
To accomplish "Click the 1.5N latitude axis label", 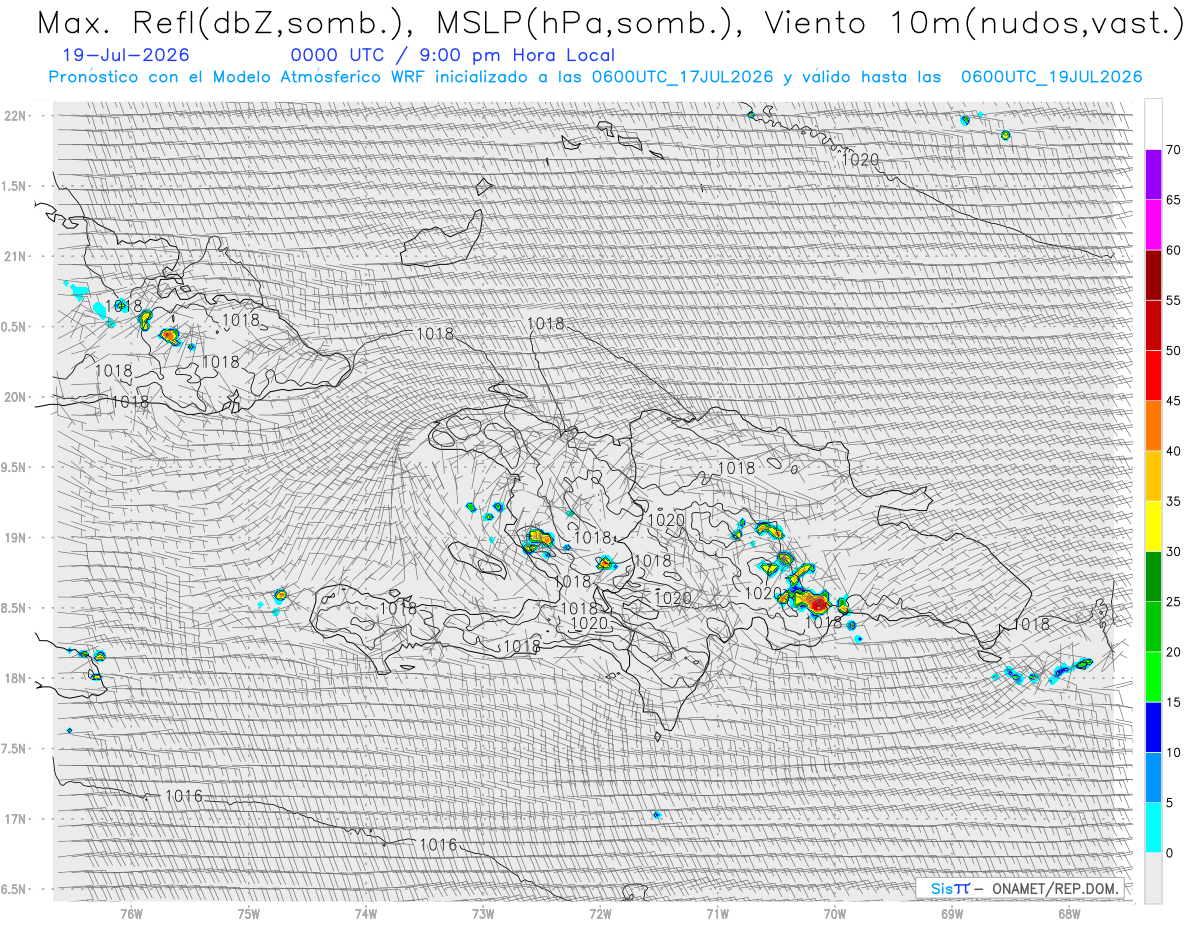I will [x=14, y=186].
